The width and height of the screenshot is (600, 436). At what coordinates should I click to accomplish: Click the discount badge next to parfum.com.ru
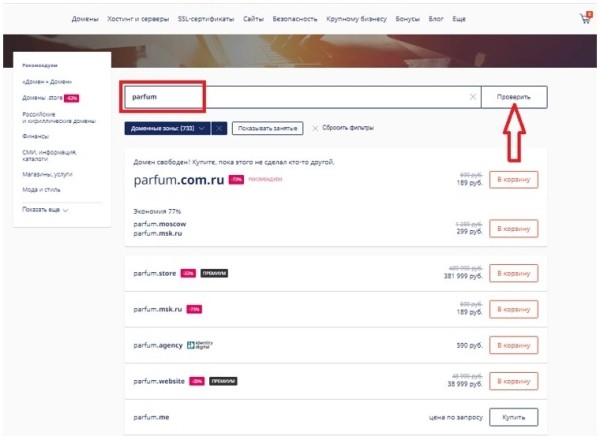click(x=236, y=180)
